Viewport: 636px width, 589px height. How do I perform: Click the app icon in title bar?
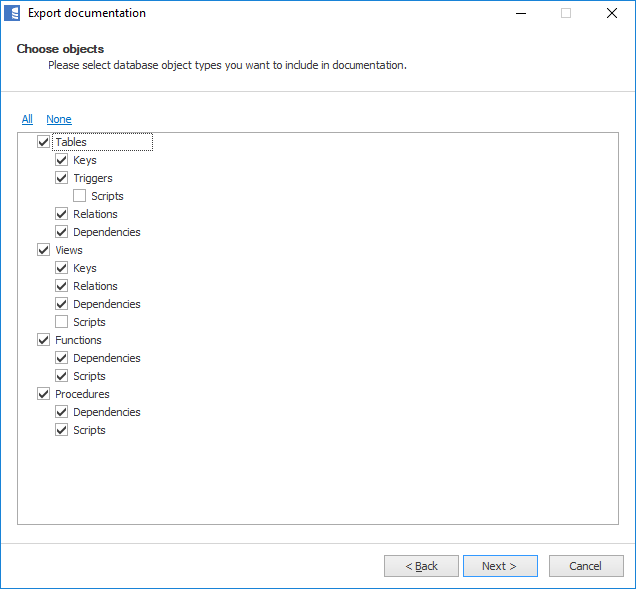click(x=13, y=14)
